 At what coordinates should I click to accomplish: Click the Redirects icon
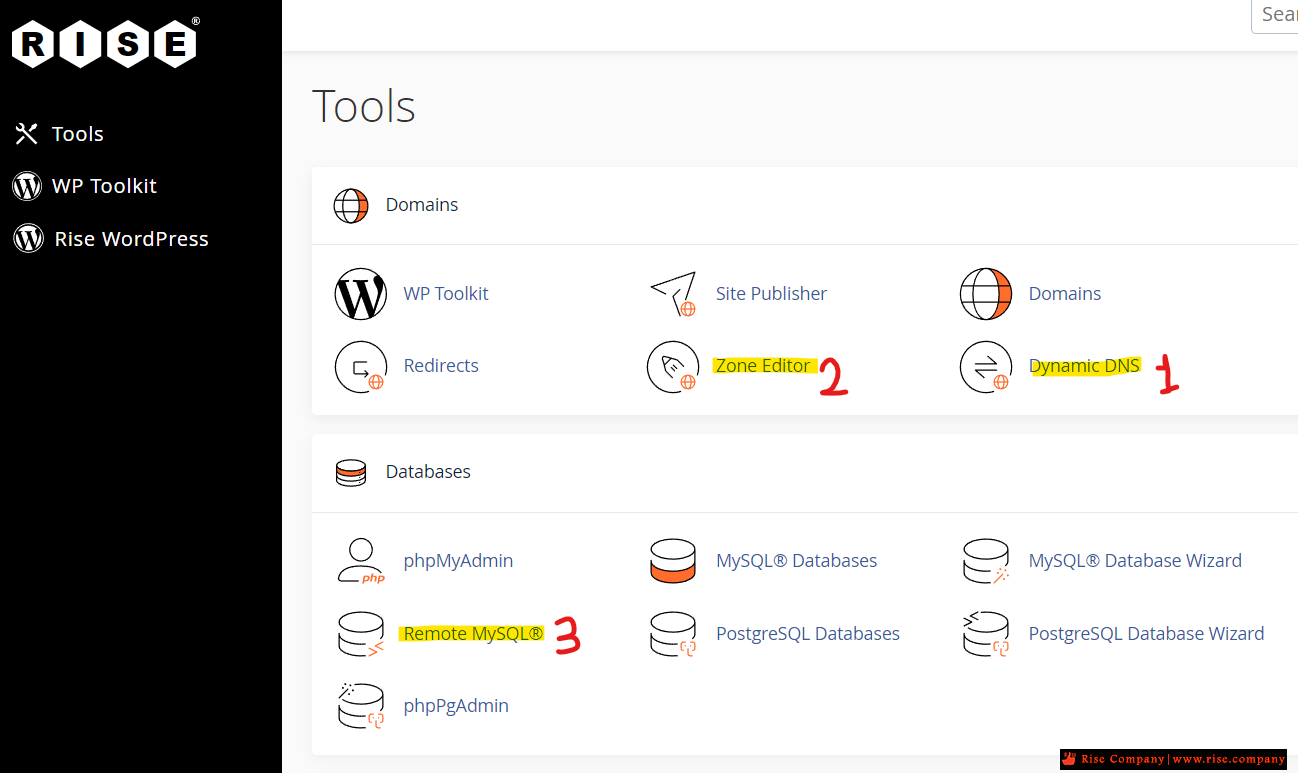click(360, 366)
